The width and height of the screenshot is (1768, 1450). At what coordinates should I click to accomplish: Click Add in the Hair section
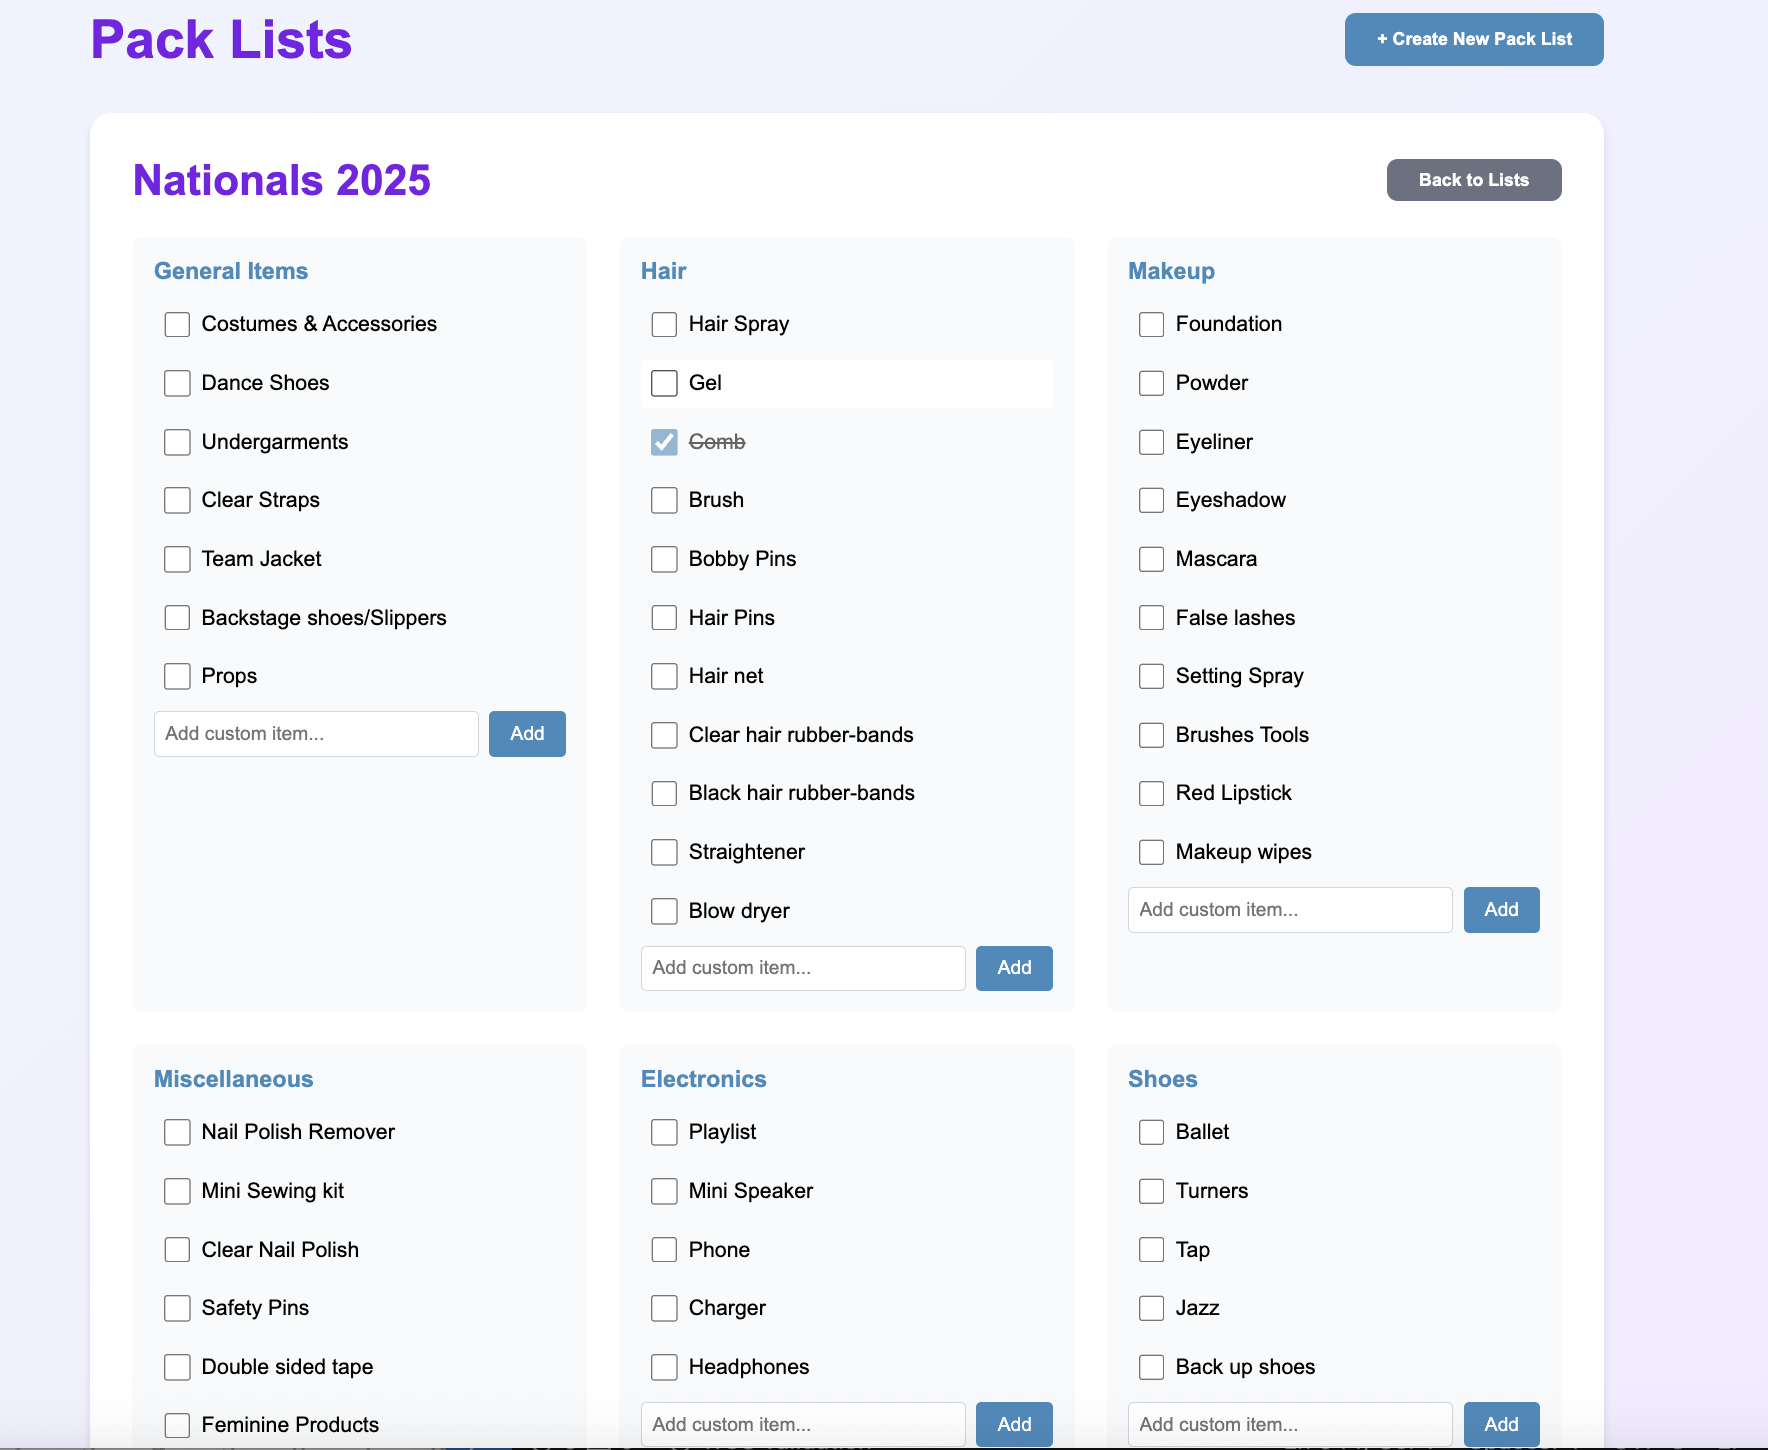click(x=1013, y=968)
